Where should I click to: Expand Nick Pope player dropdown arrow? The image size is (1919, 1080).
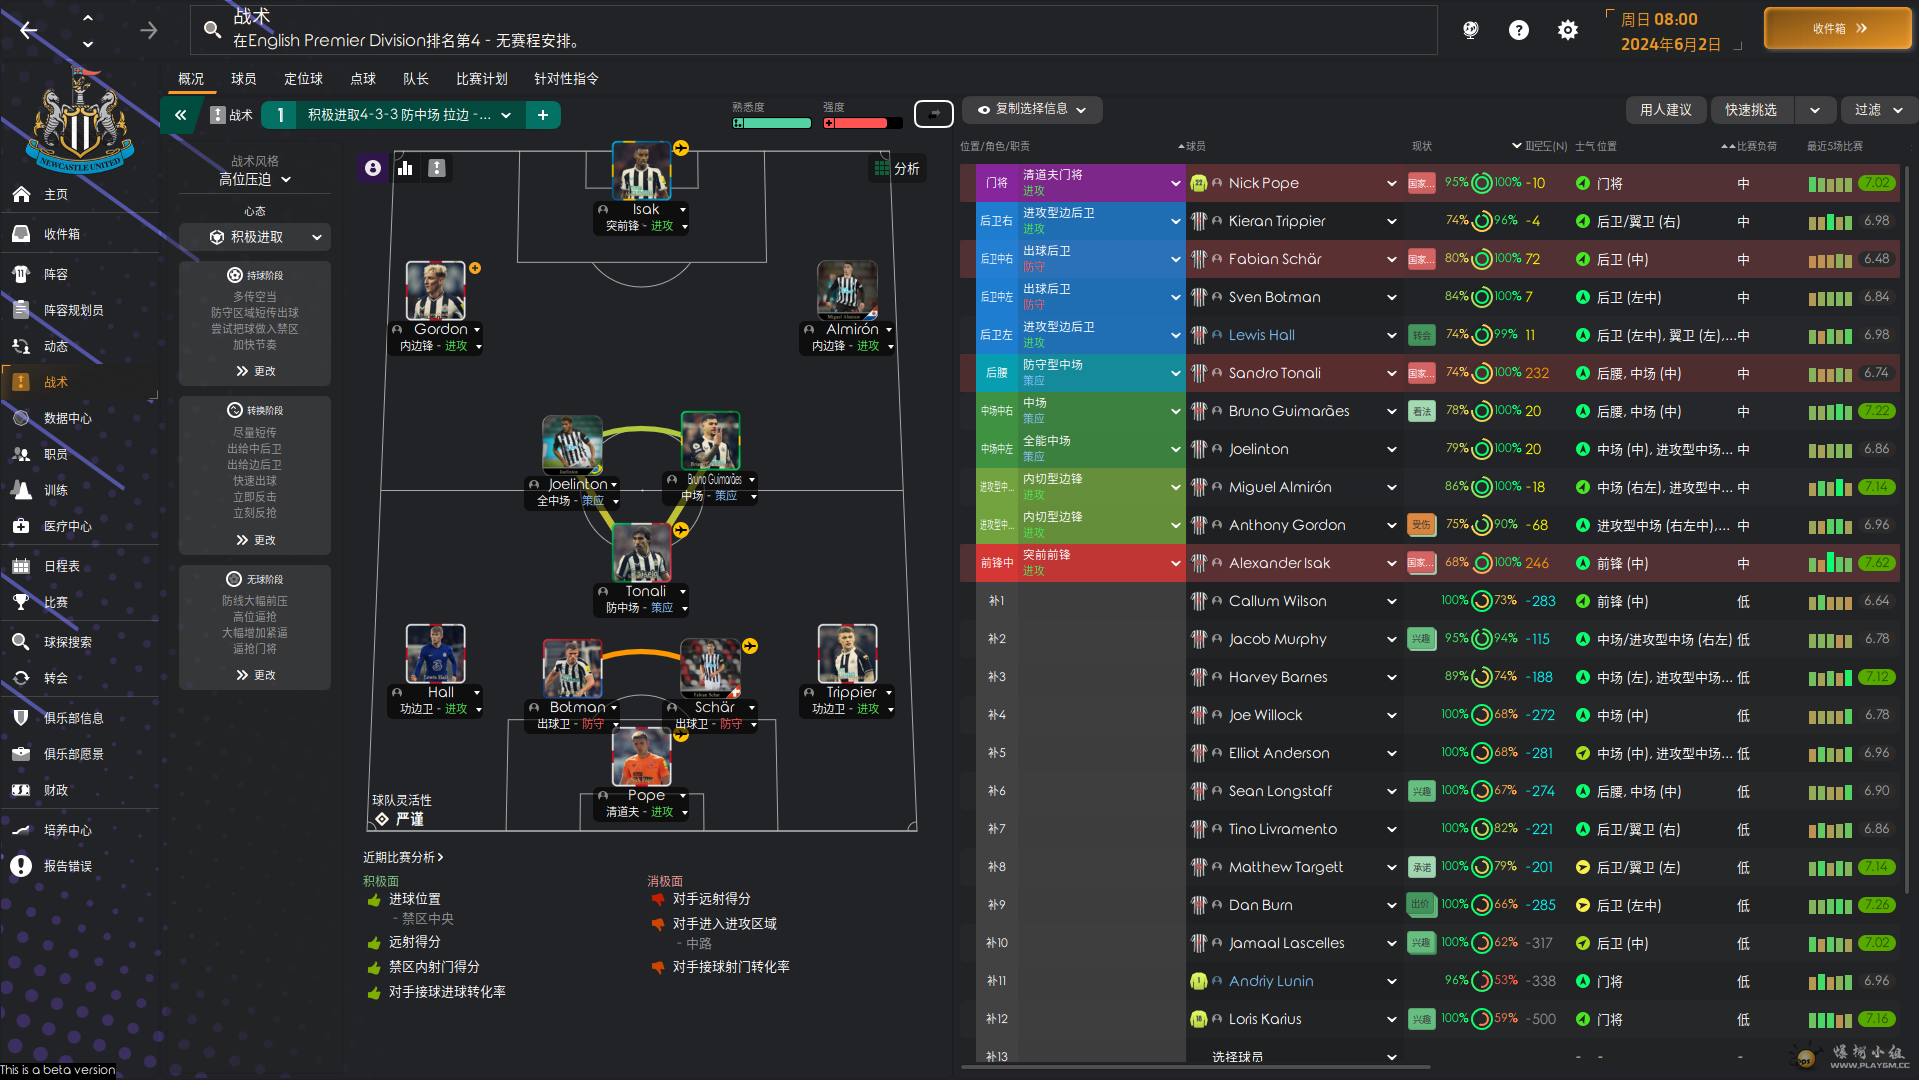point(1391,184)
